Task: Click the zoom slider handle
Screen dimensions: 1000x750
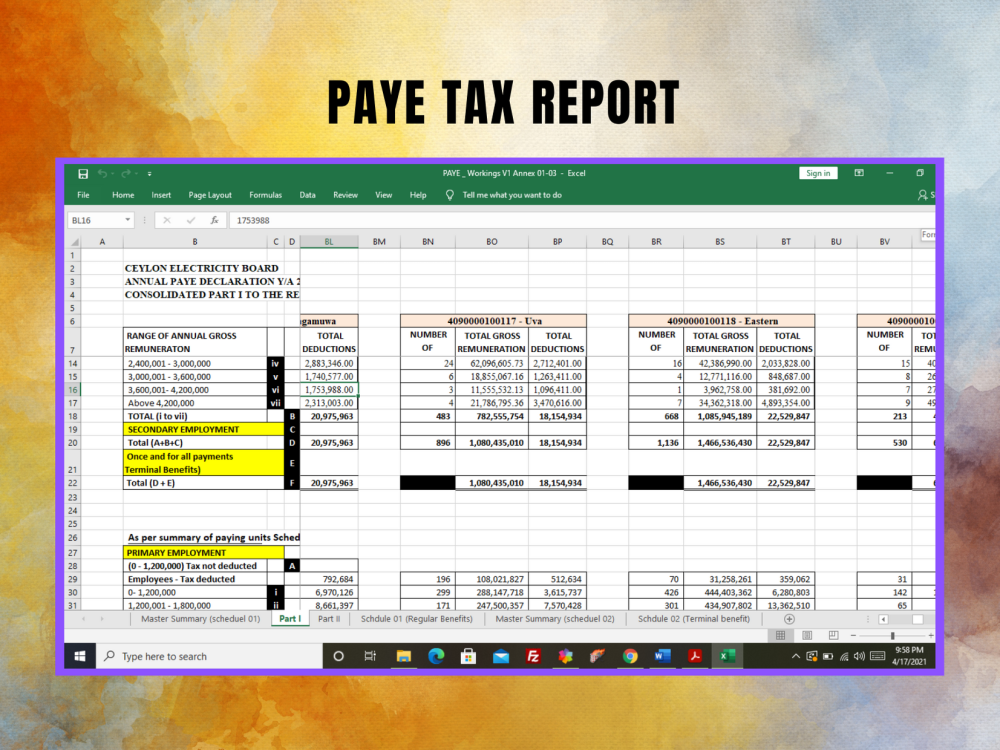Action: click(x=892, y=635)
